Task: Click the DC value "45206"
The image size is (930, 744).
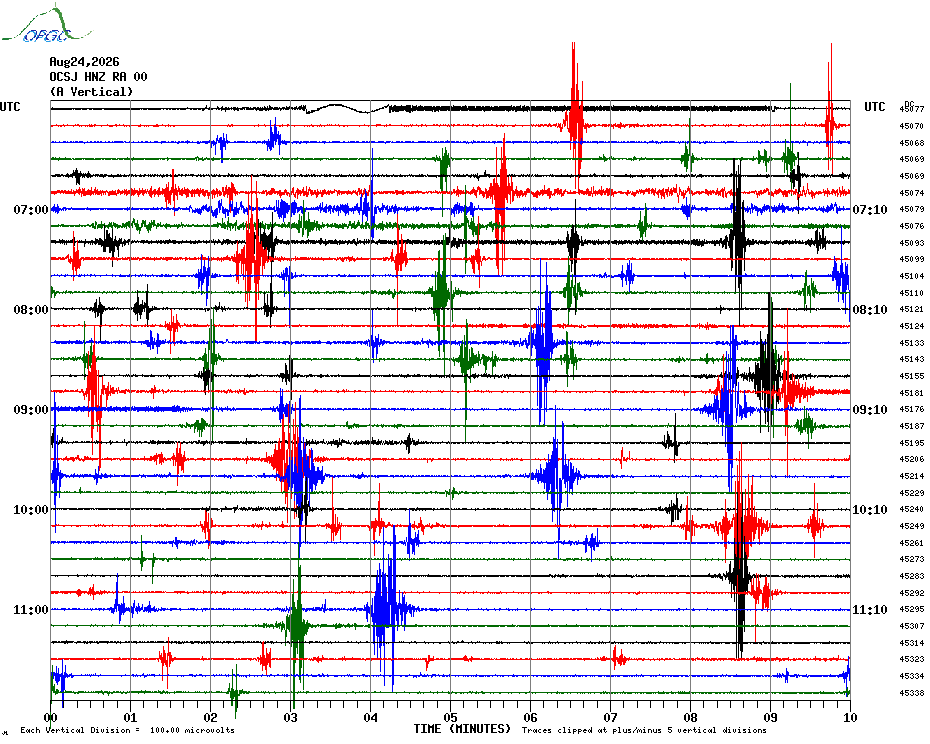Action: 912,459
